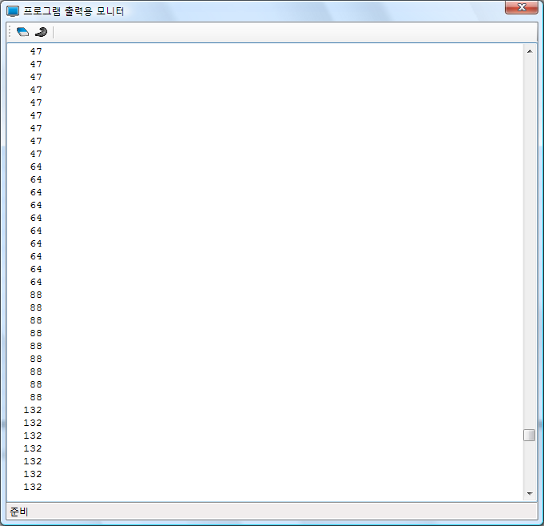Select the last 64 output line
This screenshot has height=526, width=544.
(36, 282)
